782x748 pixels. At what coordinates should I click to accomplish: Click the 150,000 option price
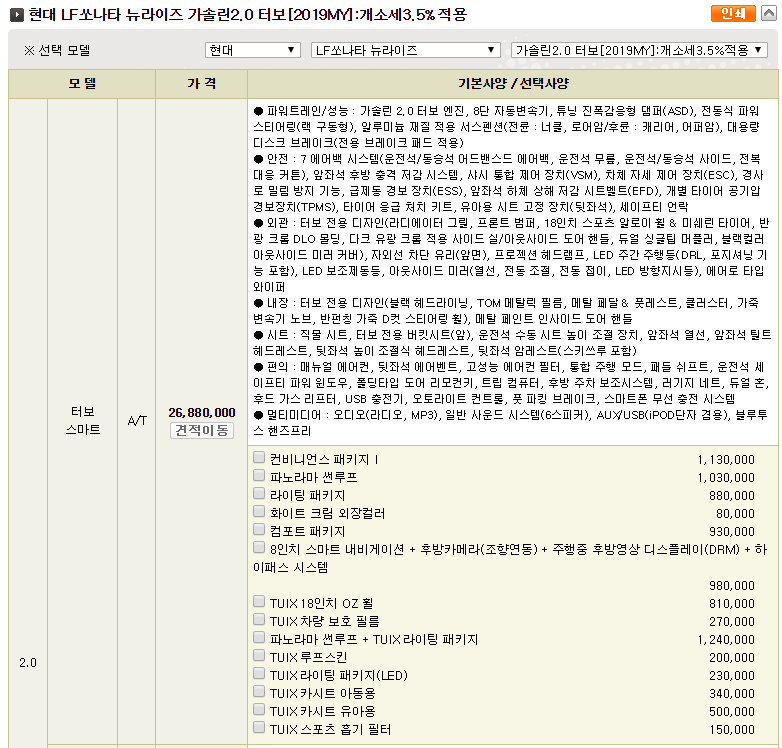click(732, 730)
